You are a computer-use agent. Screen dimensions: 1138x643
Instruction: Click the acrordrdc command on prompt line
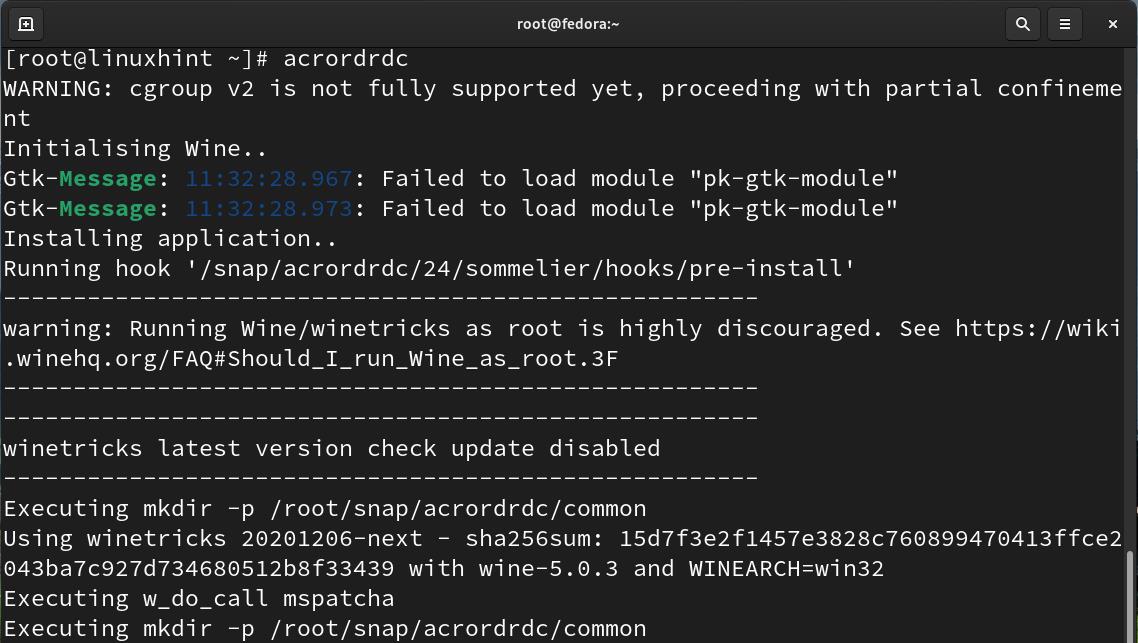click(x=346, y=58)
